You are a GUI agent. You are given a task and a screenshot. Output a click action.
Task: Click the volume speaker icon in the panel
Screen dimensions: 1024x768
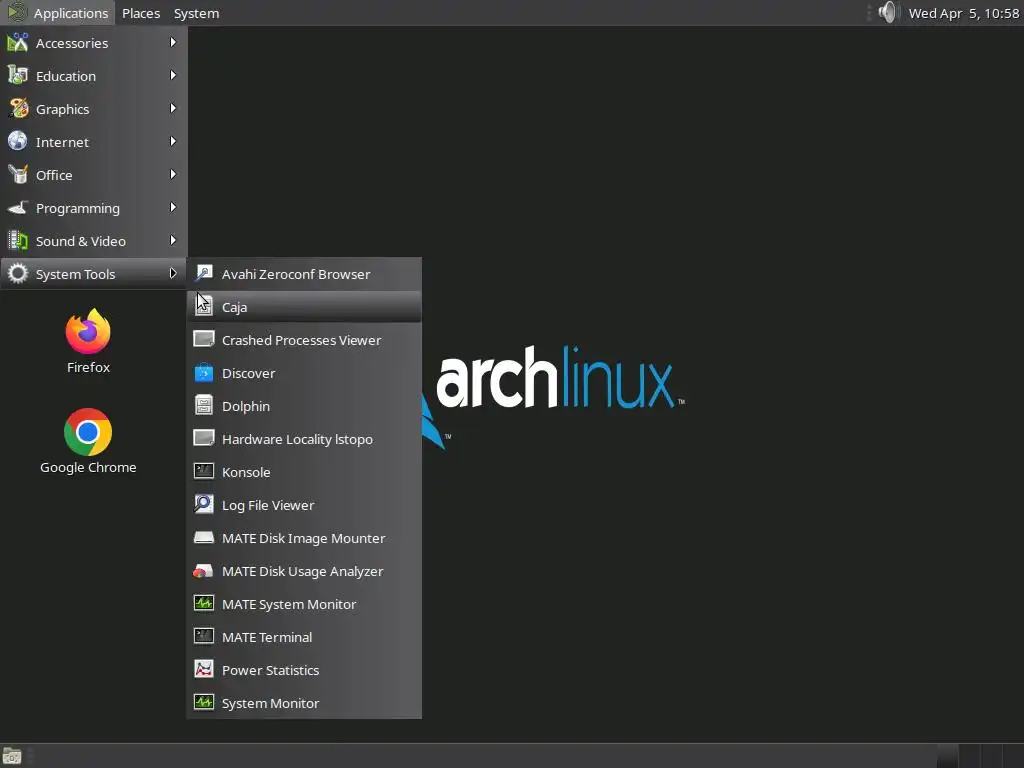(888, 12)
